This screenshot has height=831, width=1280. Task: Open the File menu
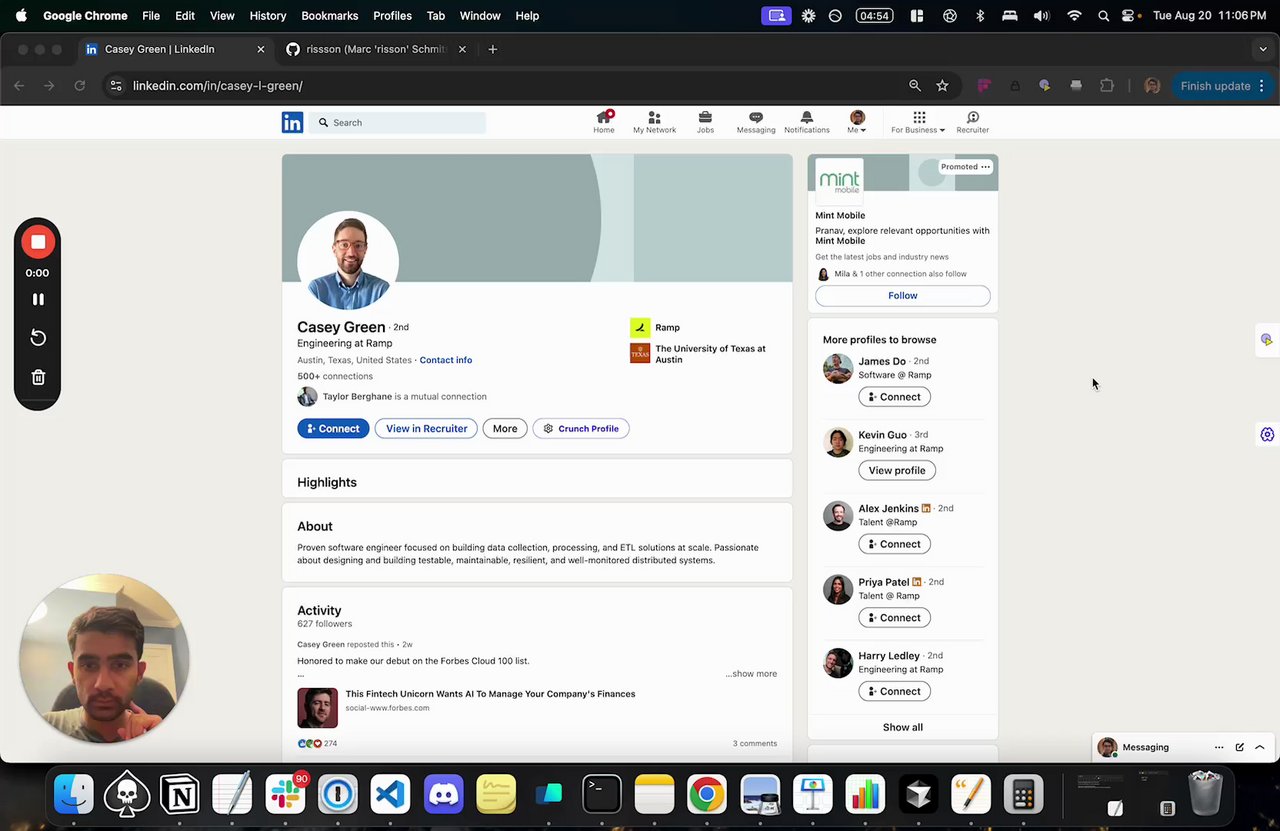pos(151,16)
